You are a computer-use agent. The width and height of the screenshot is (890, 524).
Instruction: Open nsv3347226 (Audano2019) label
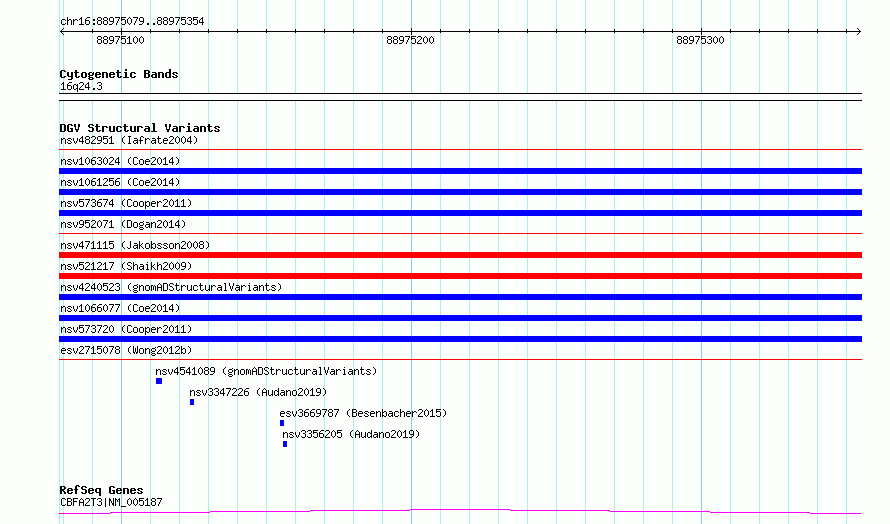[258, 392]
